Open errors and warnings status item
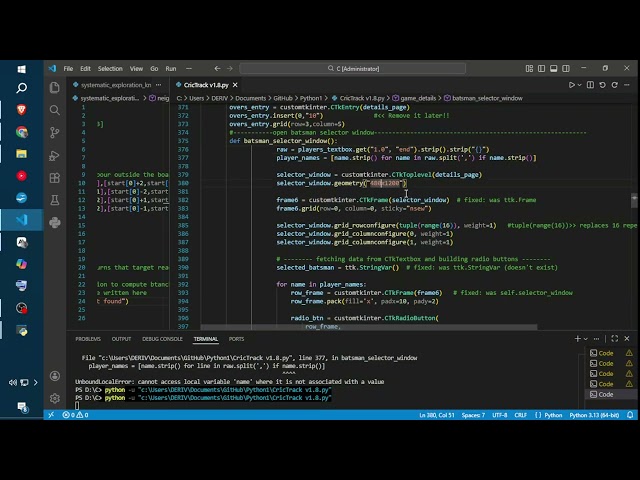The height and width of the screenshot is (480, 640). coord(75,415)
